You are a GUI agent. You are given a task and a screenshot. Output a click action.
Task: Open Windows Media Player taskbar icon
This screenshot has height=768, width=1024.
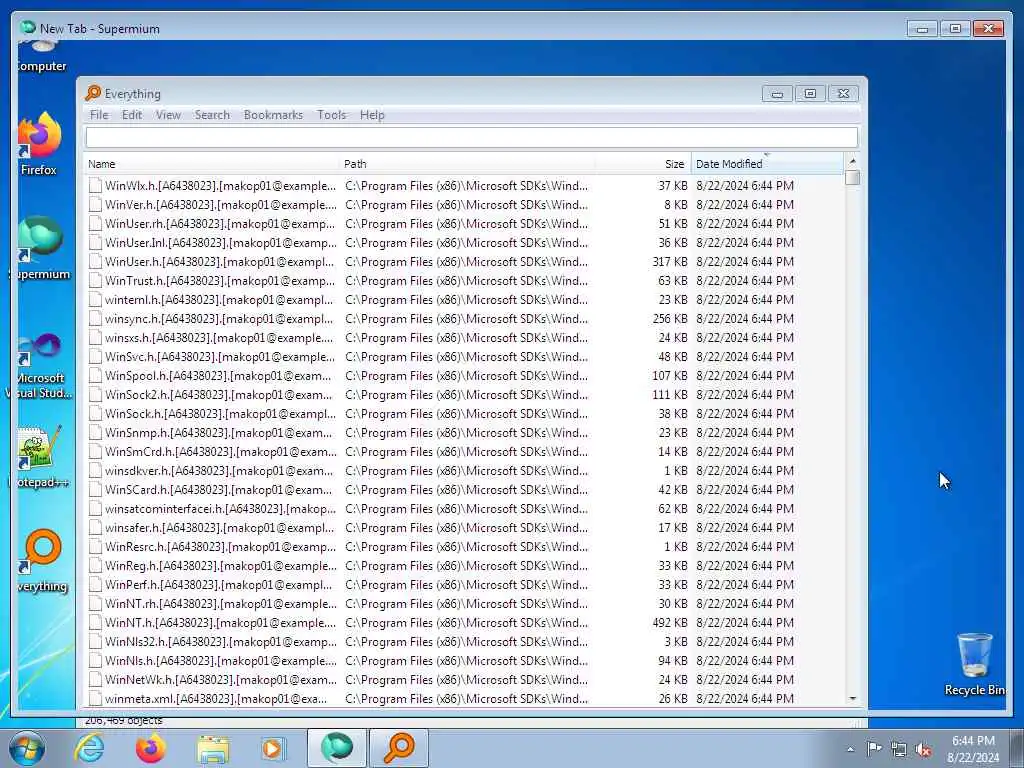click(x=273, y=748)
